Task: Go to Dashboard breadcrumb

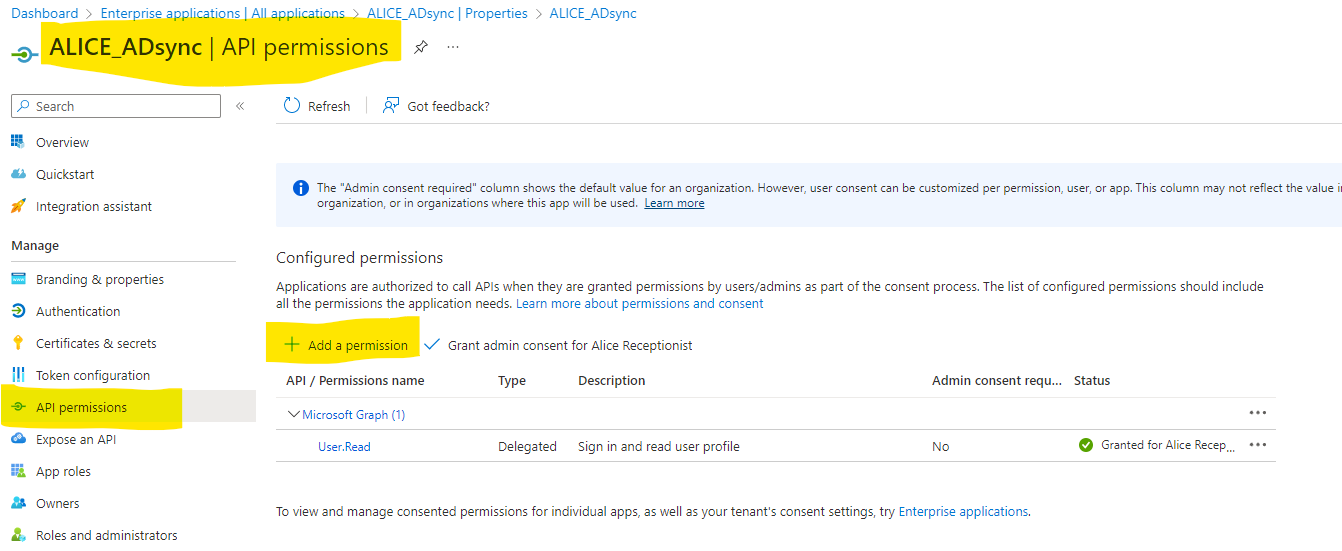Action: 44,13
